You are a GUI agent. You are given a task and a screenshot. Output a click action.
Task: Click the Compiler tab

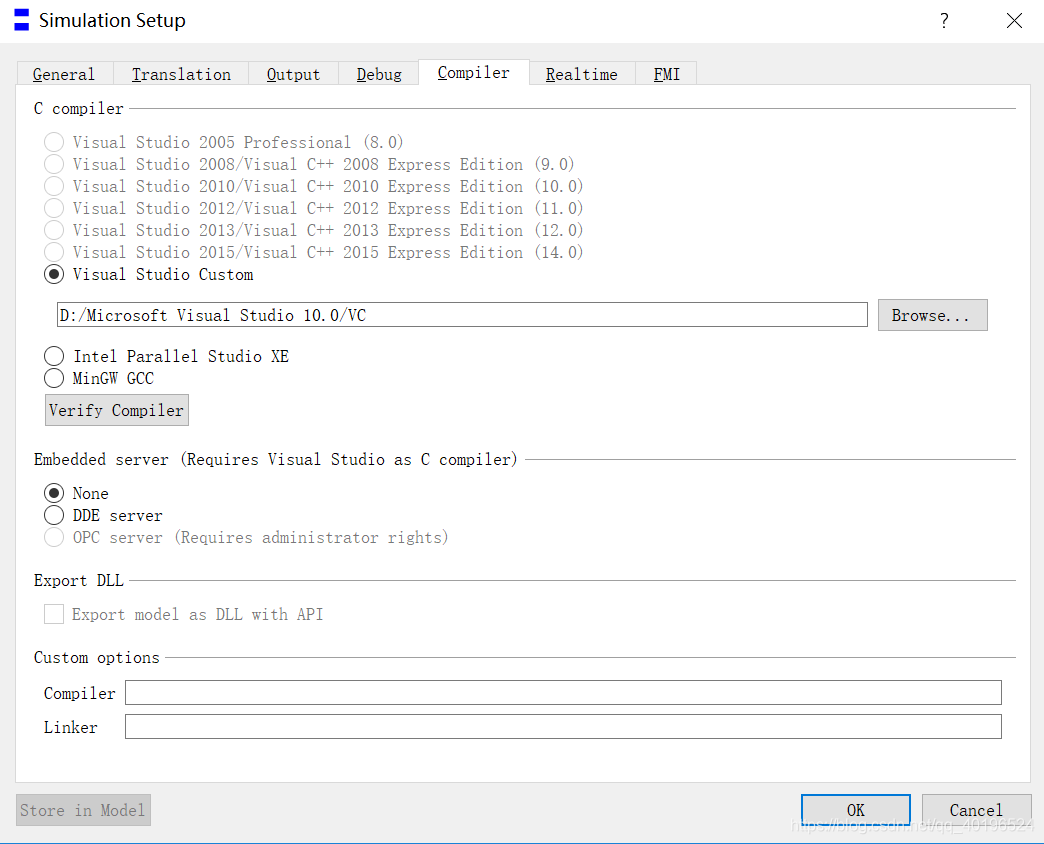(473, 73)
